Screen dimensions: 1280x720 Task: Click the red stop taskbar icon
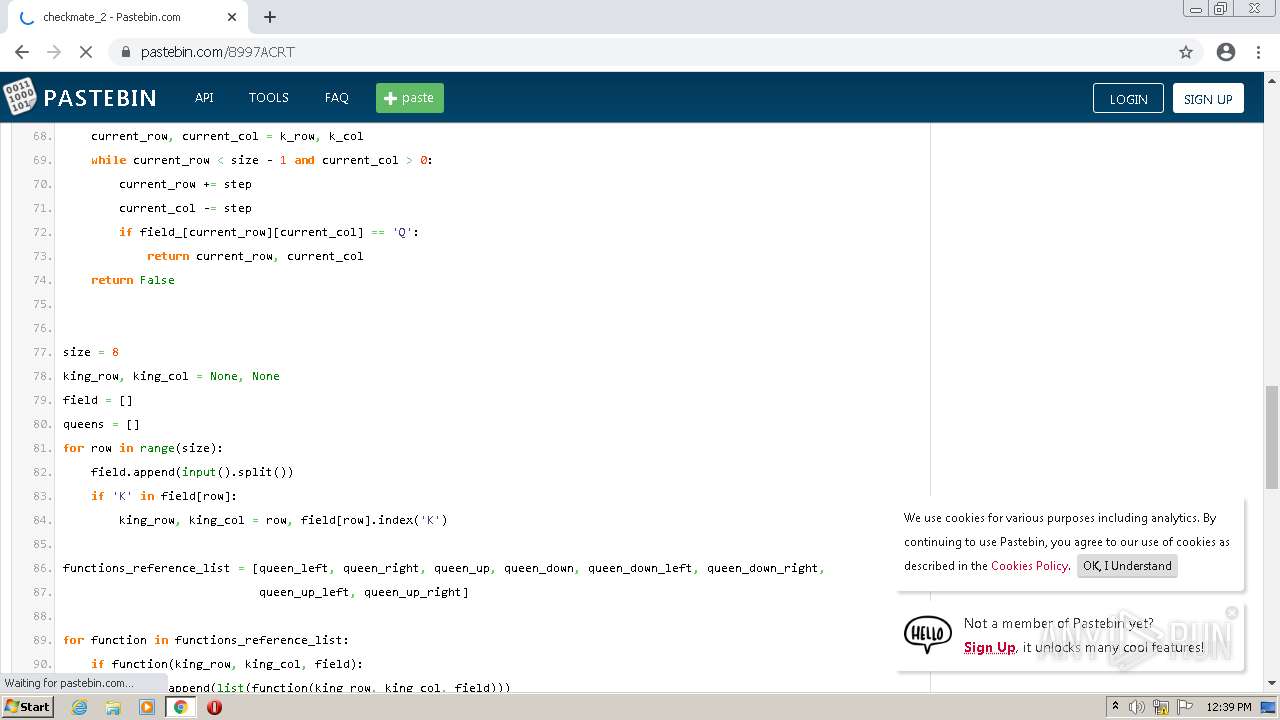click(x=214, y=707)
